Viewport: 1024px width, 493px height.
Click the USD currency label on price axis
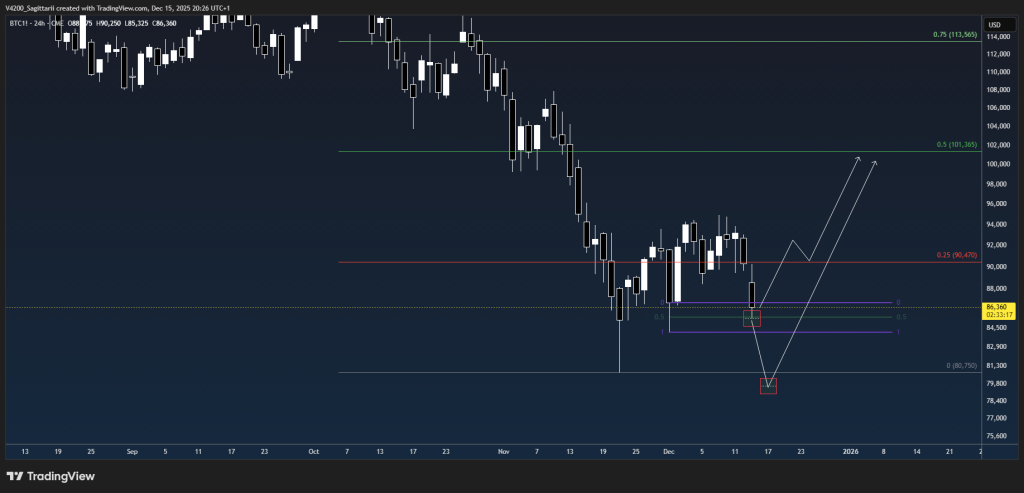995,24
